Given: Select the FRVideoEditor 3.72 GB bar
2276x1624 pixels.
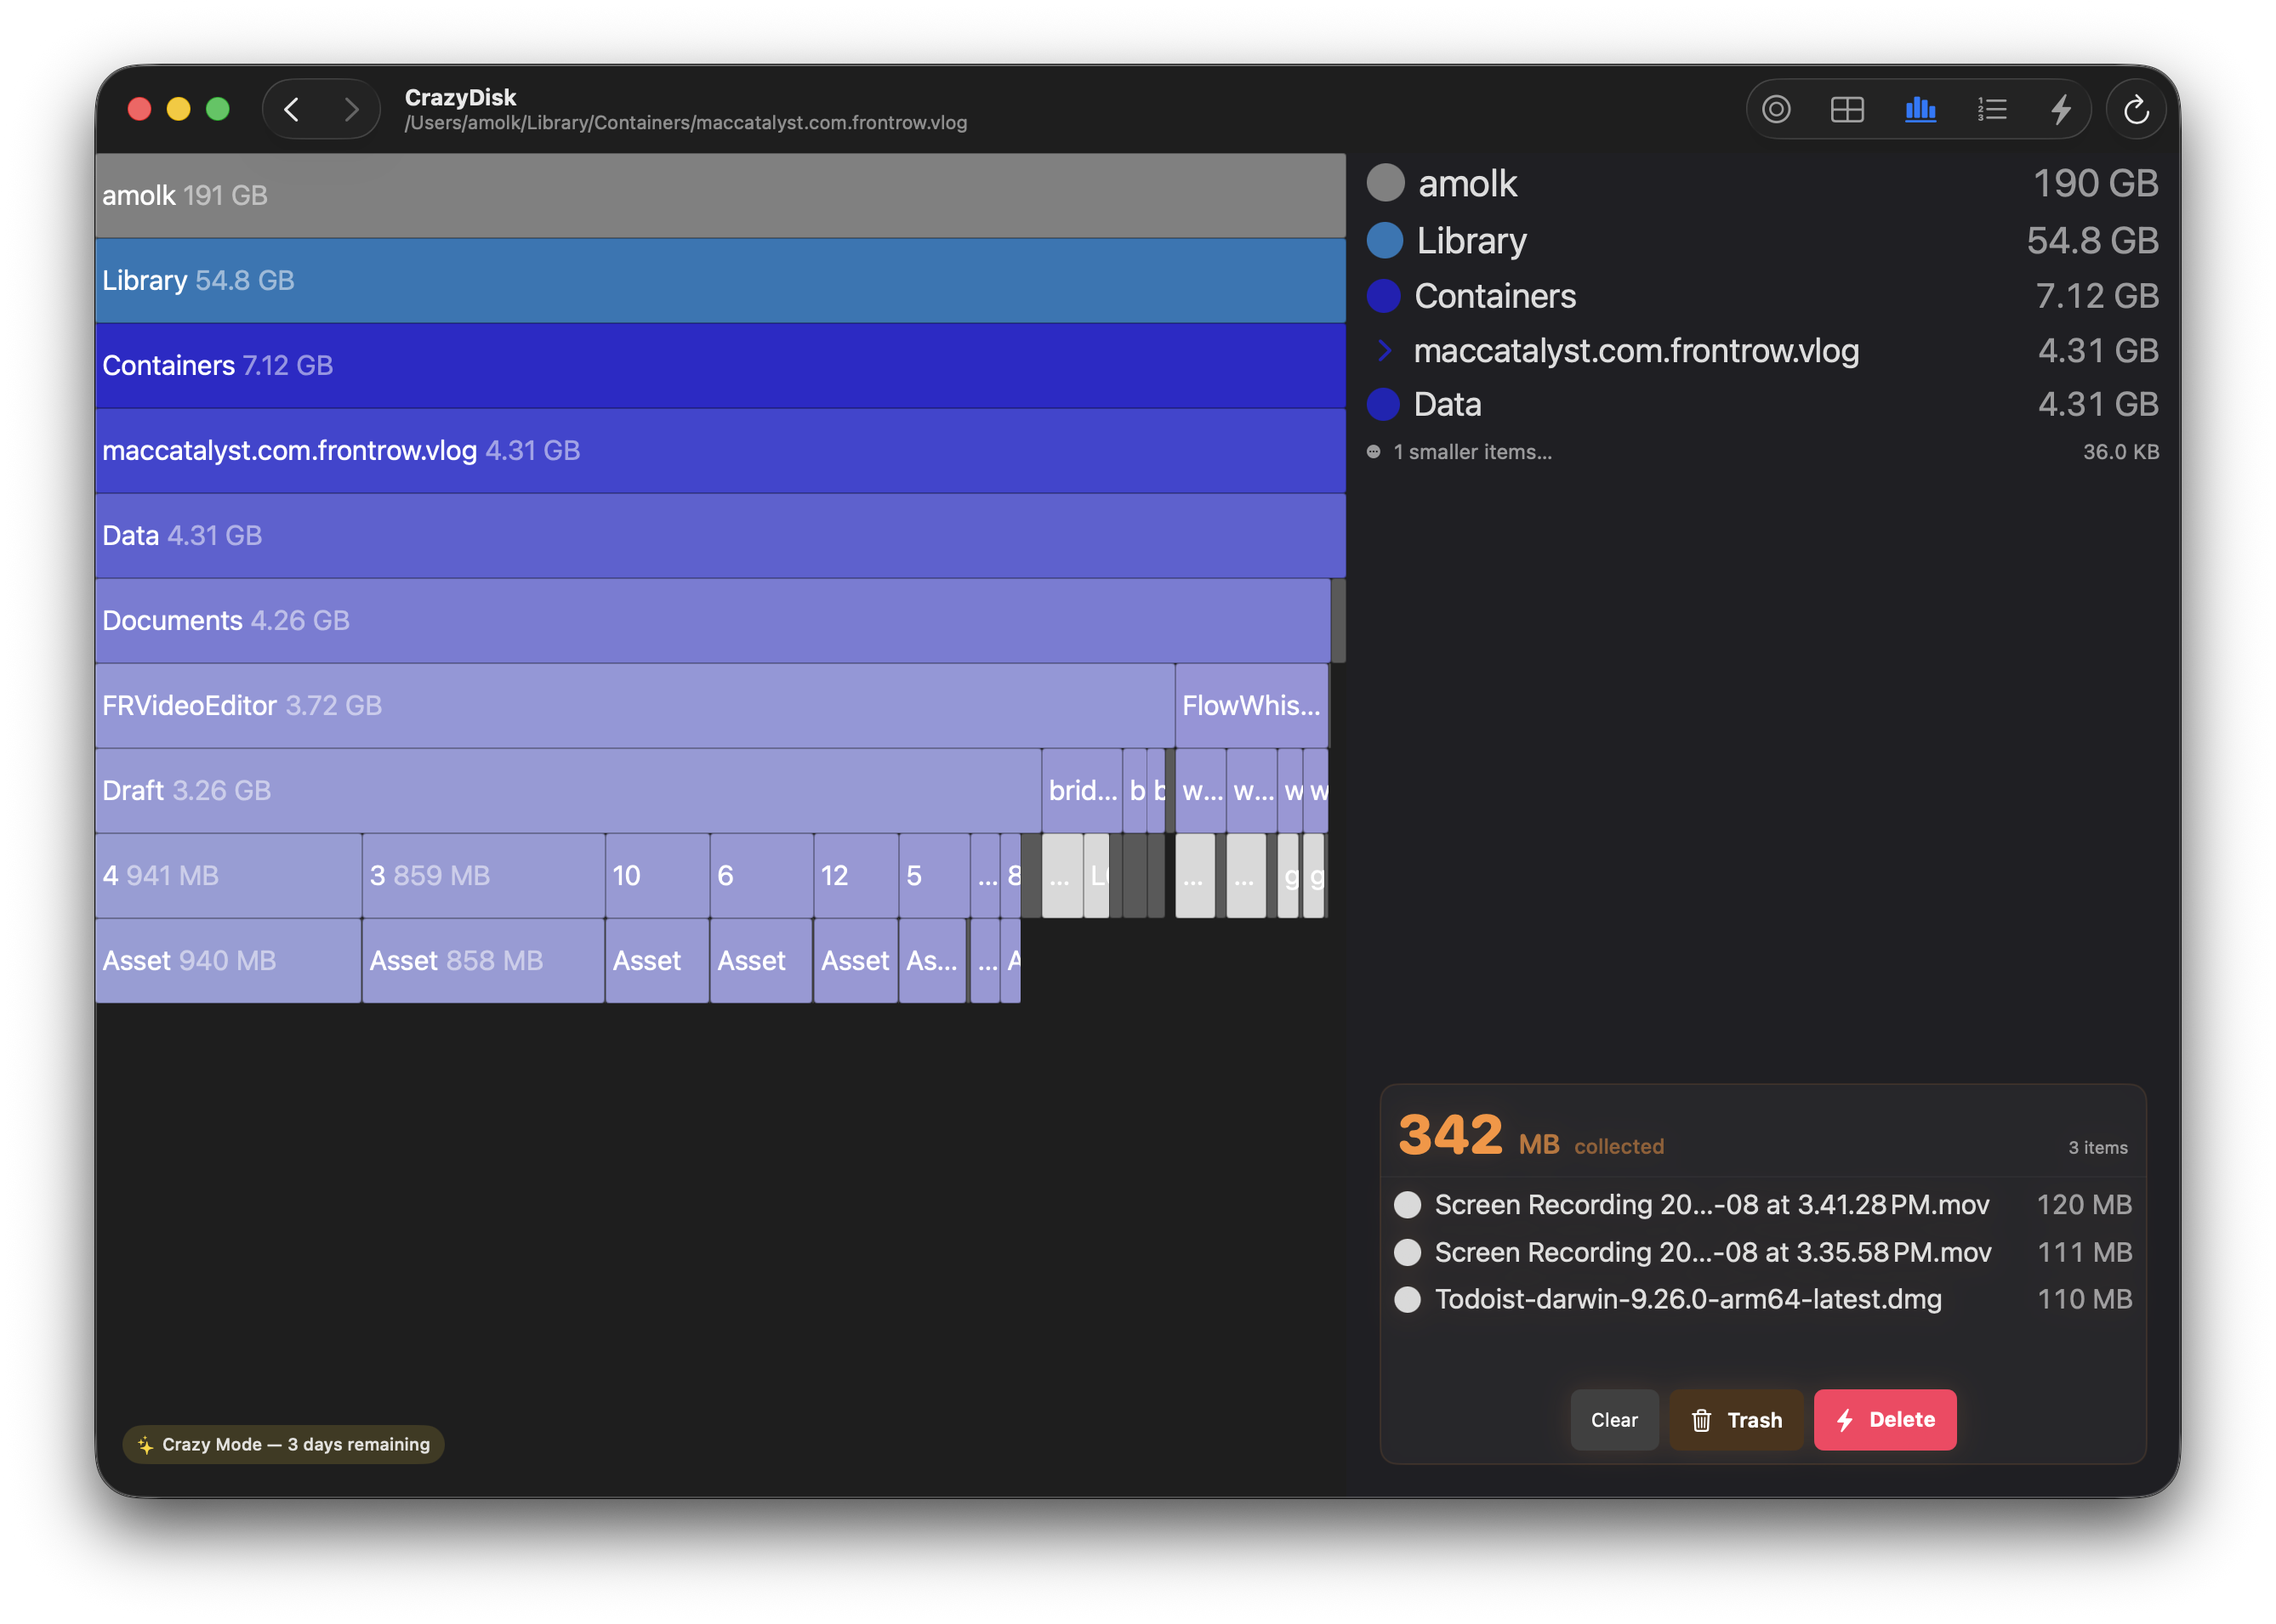Looking at the screenshot, I should [x=634, y=706].
